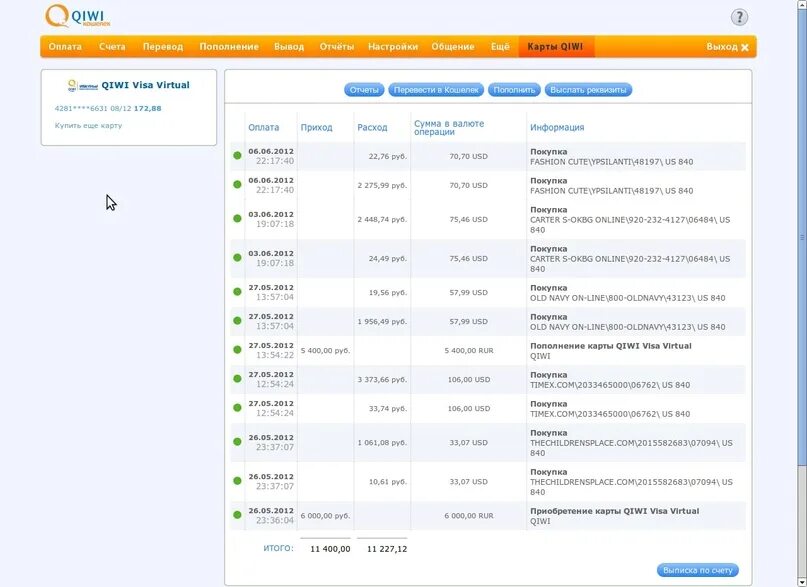Click the close X icon beside Выход
The image size is (807, 587).
click(745, 47)
